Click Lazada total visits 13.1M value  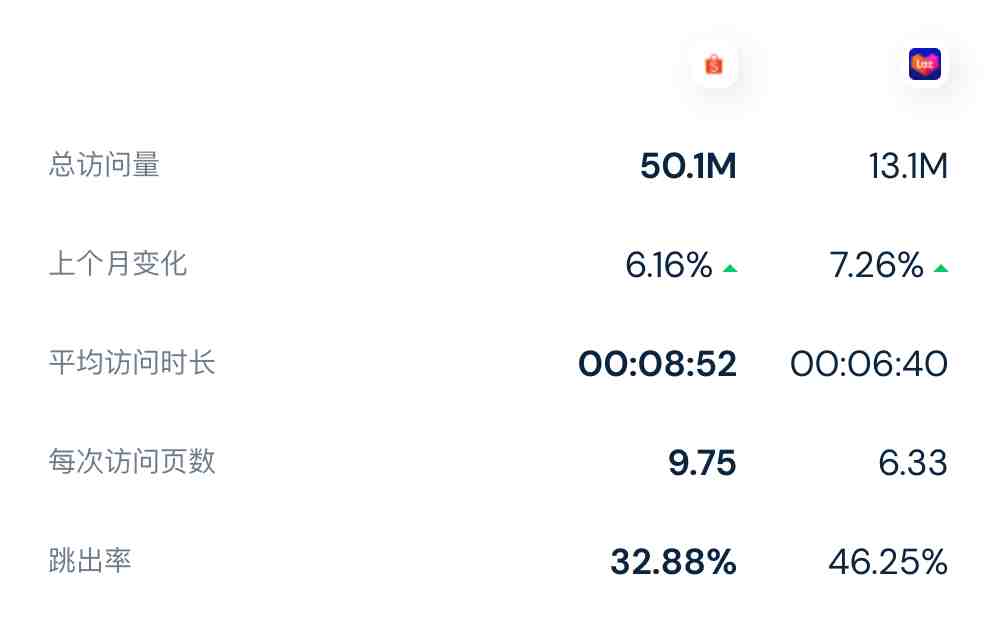(908, 166)
